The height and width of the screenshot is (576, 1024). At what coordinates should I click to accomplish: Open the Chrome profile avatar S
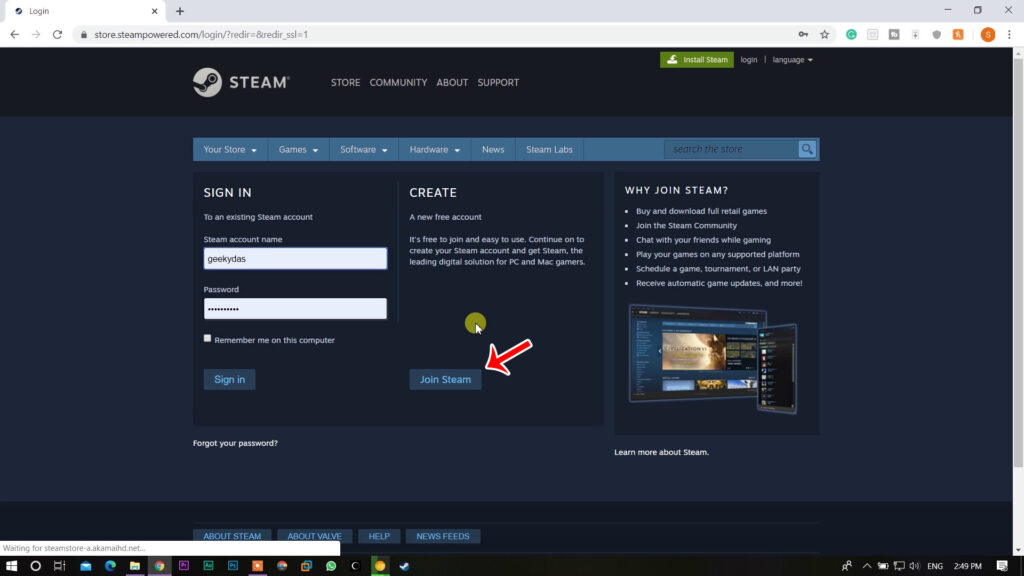[x=987, y=35]
